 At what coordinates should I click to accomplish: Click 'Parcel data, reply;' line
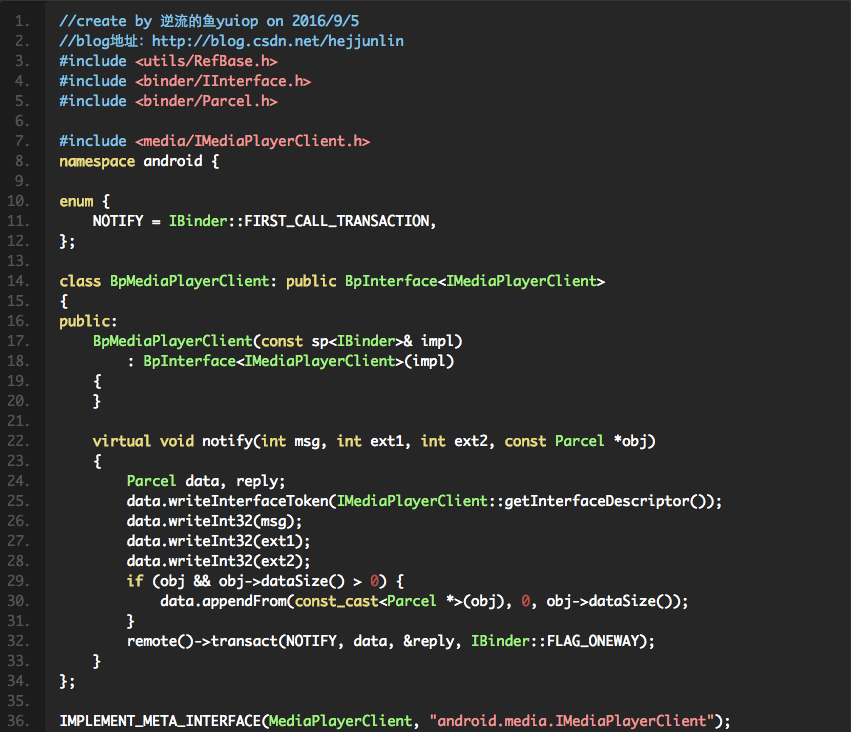[206, 481]
